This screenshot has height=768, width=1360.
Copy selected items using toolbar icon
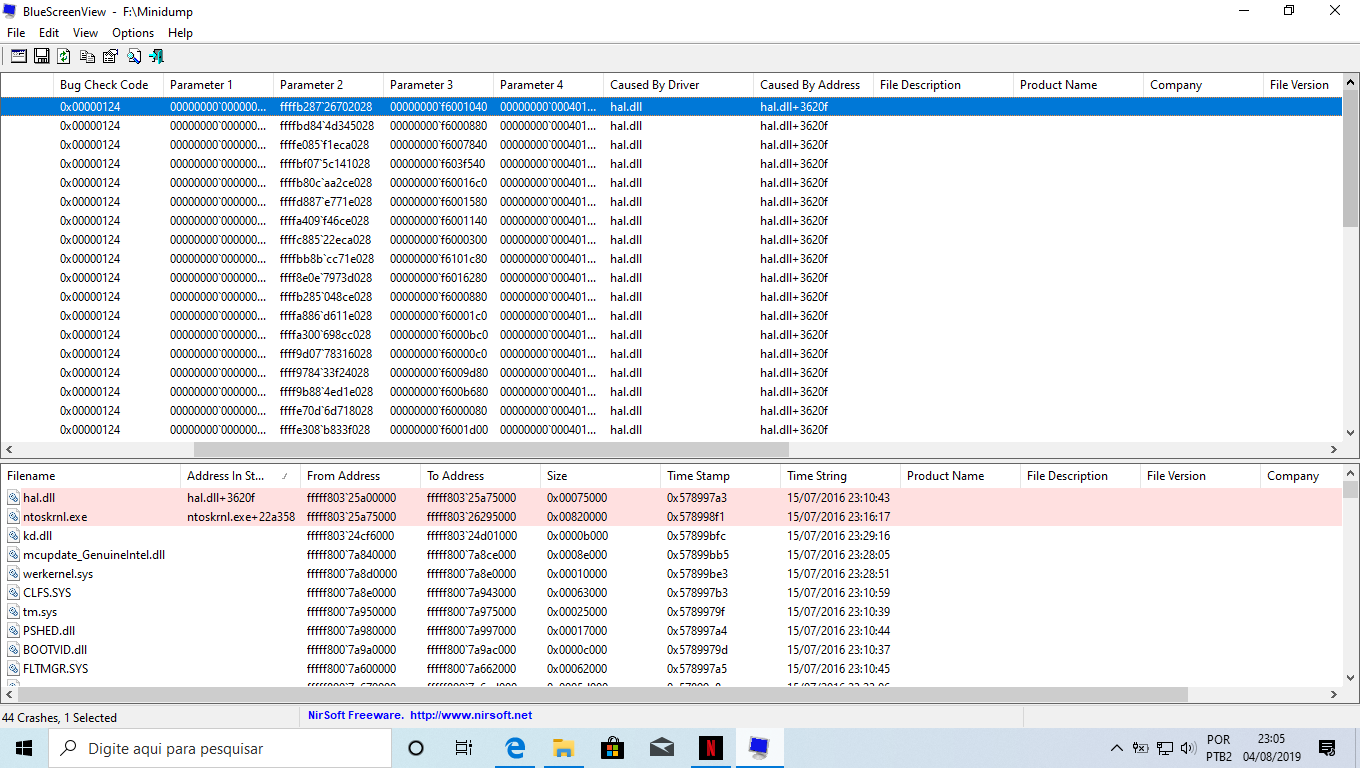point(88,56)
